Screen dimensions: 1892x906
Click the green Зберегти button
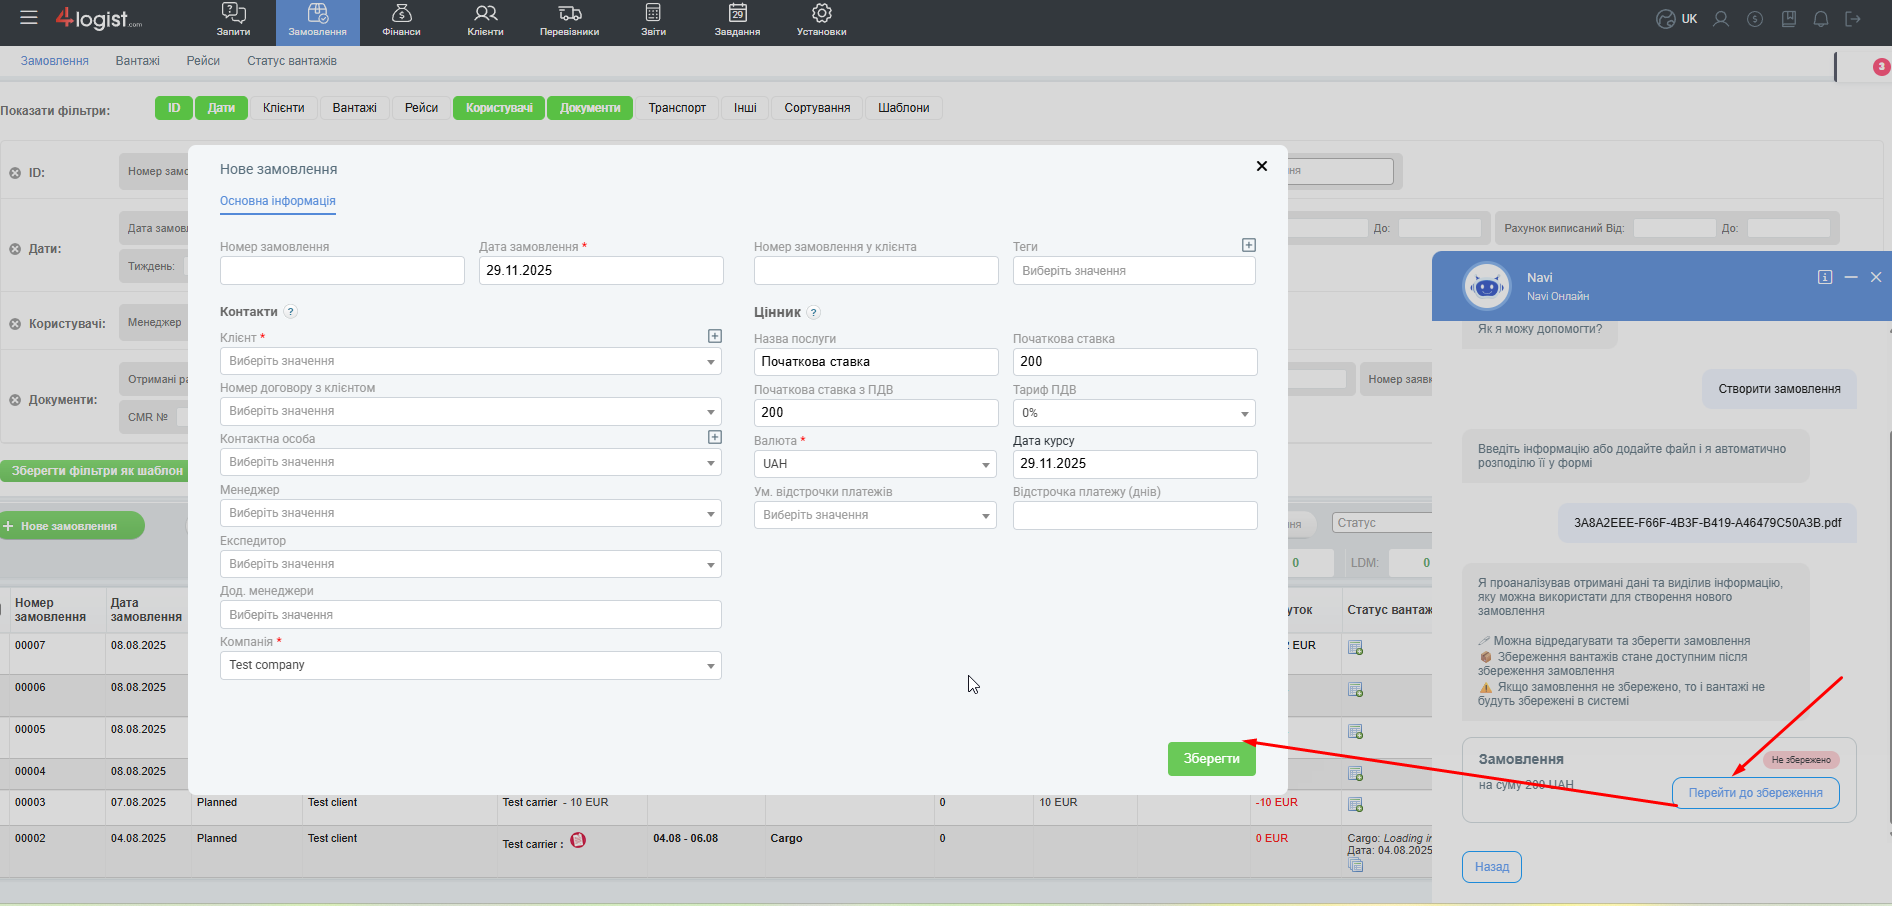[x=1211, y=759]
